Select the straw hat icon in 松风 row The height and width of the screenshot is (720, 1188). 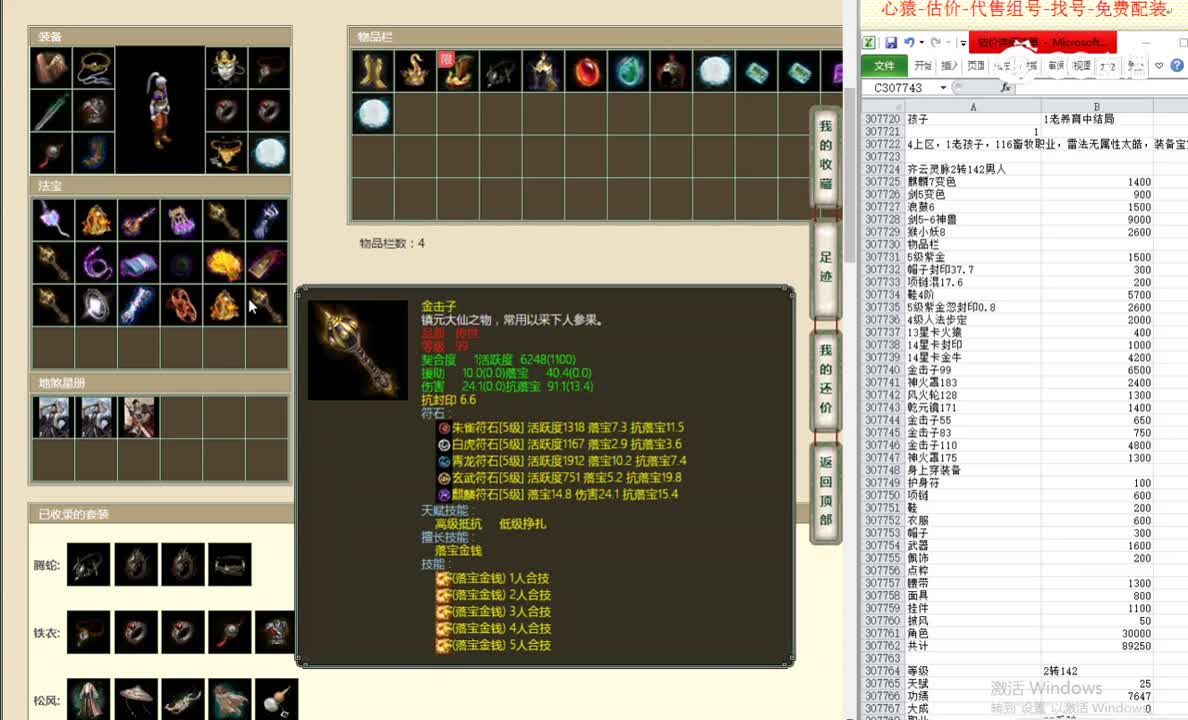(136, 700)
